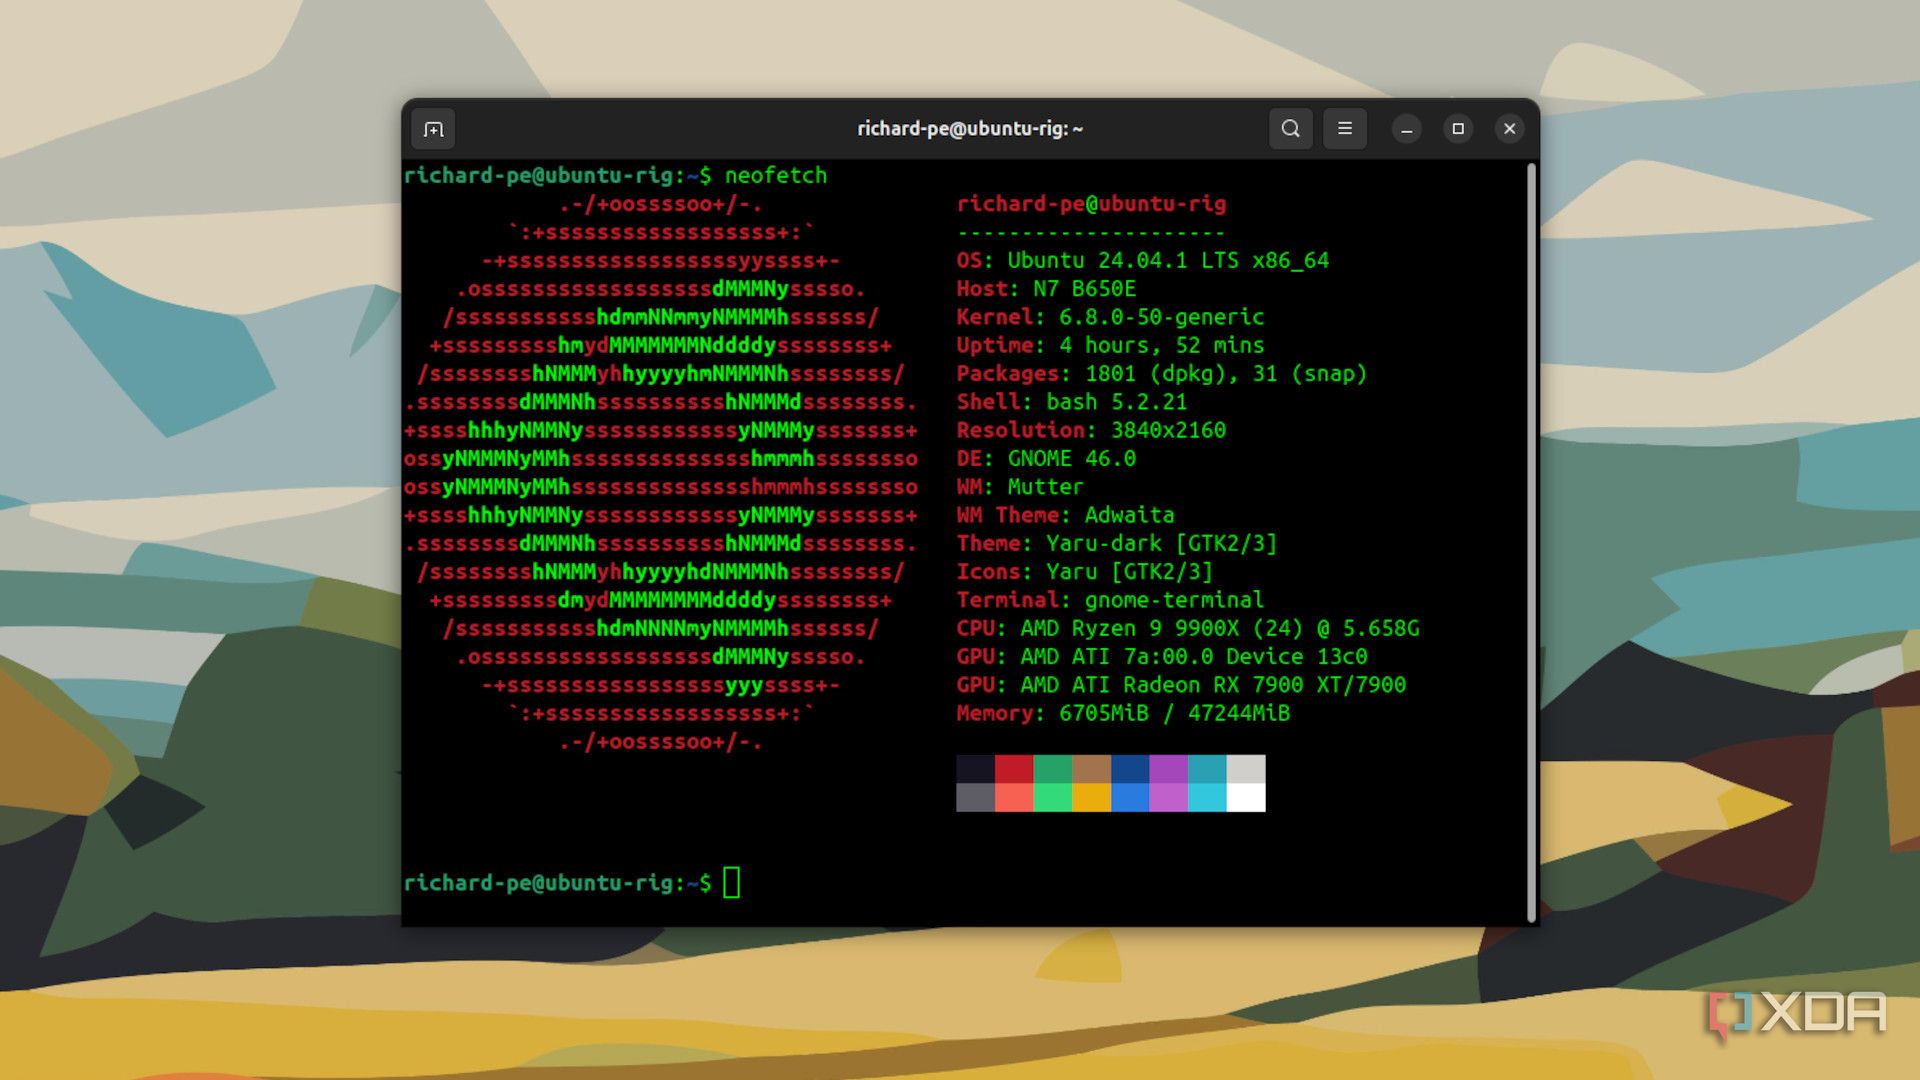
Task: Select the red swatch in the top row
Action: click(x=1014, y=769)
